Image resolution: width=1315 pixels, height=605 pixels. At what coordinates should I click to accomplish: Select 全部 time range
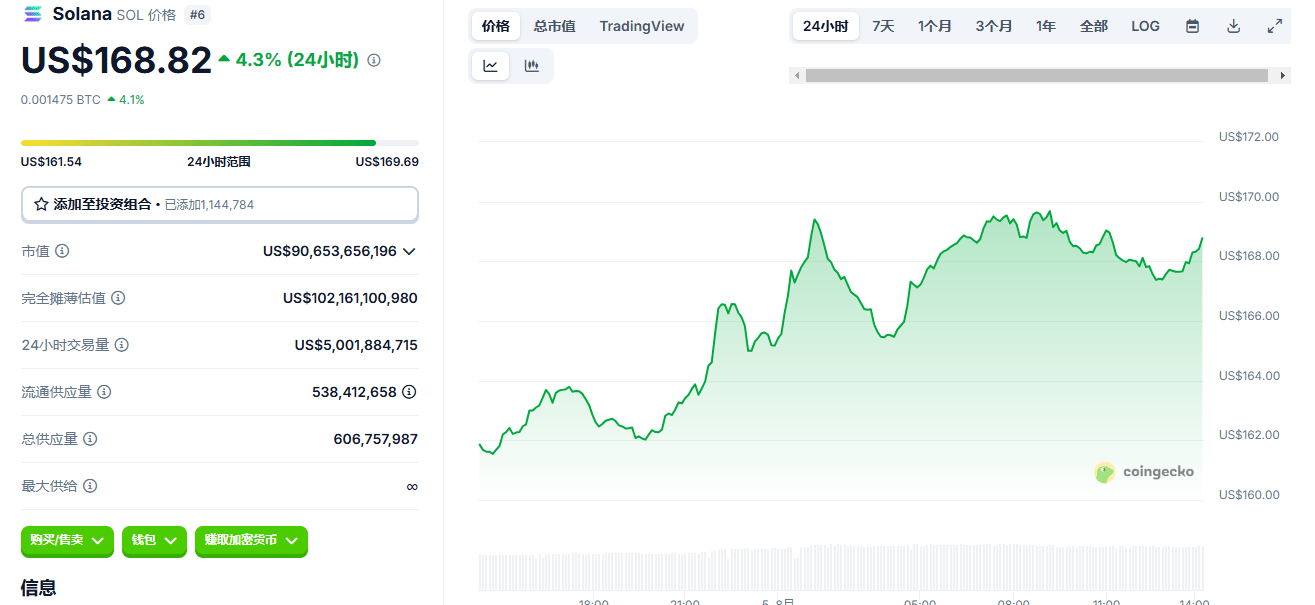1094,26
